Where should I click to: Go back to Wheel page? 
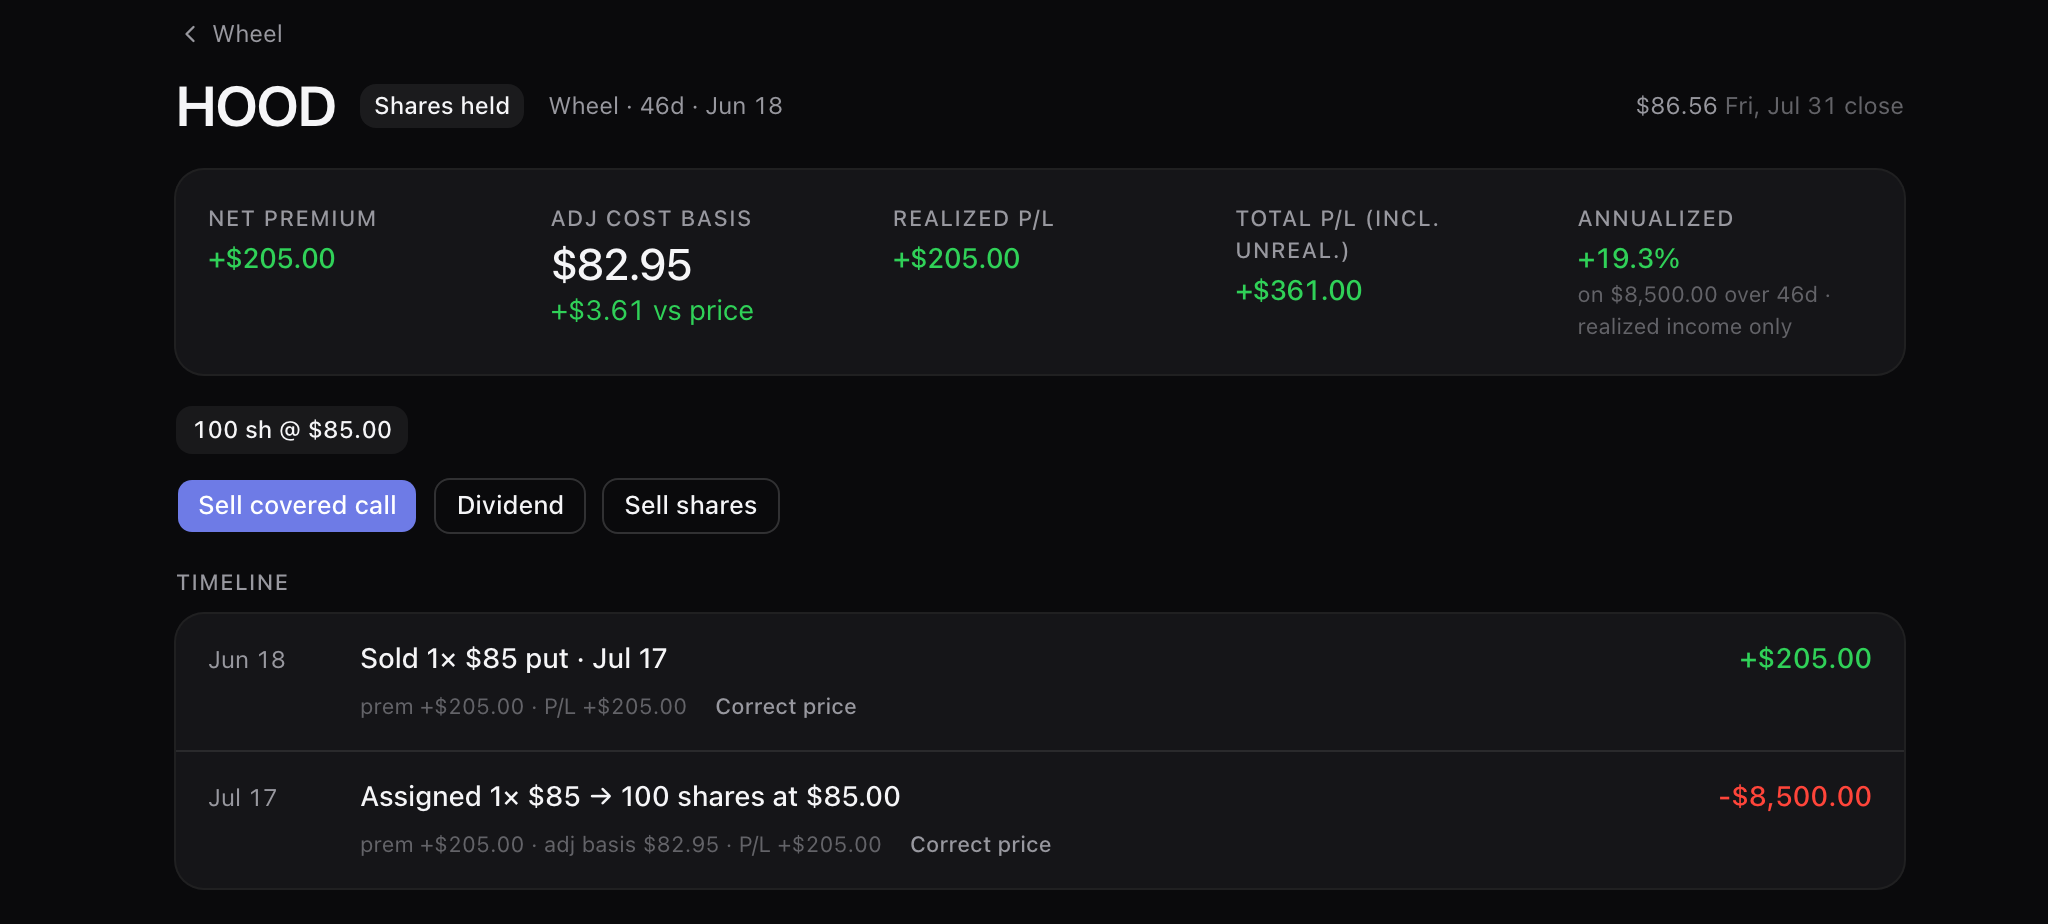(x=233, y=34)
